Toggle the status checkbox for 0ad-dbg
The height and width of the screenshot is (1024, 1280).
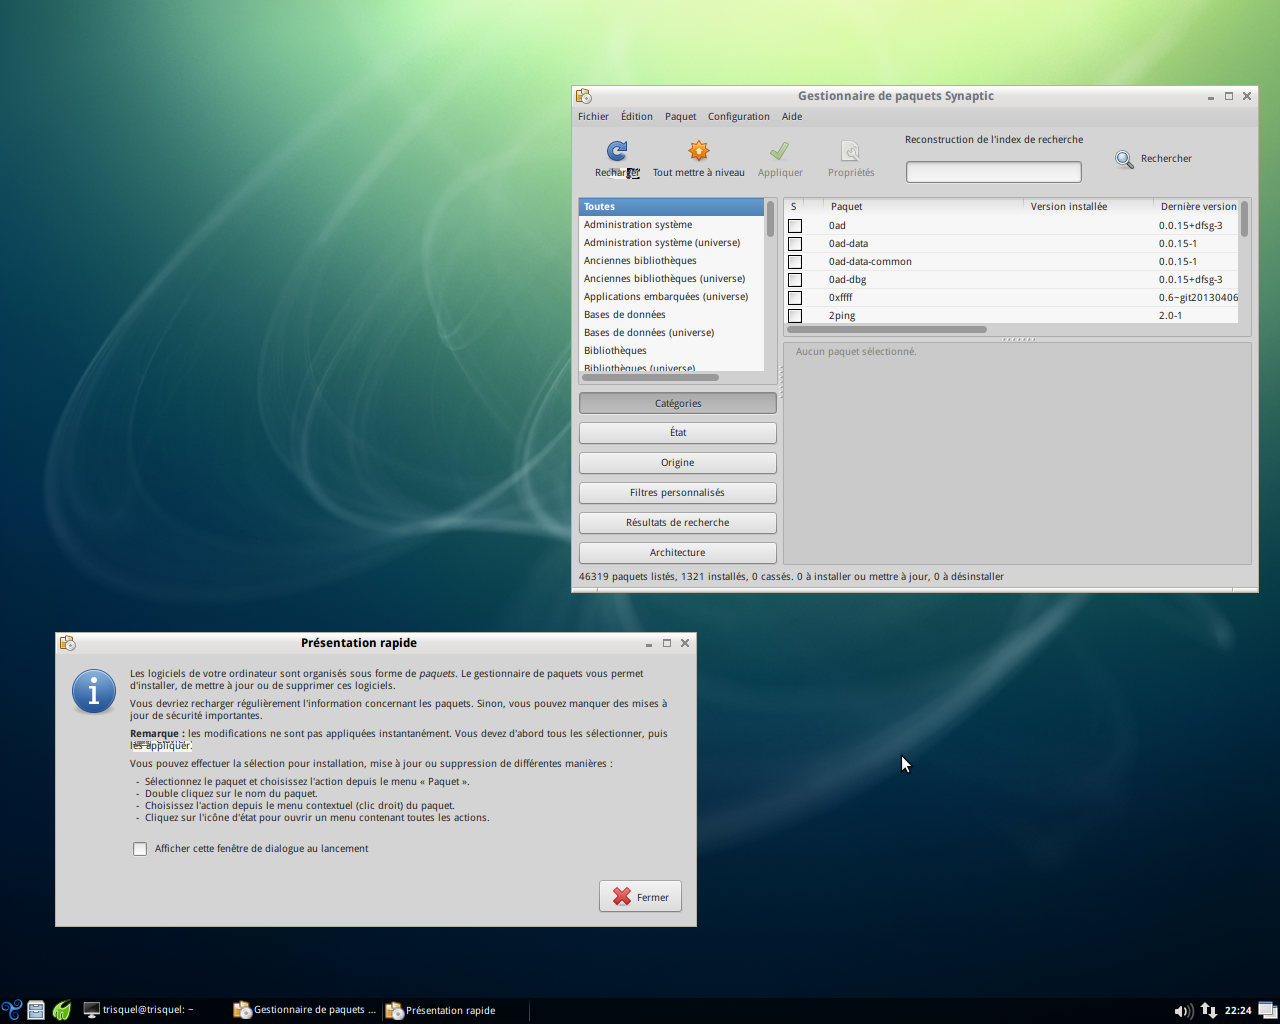click(x=795, y=280)
